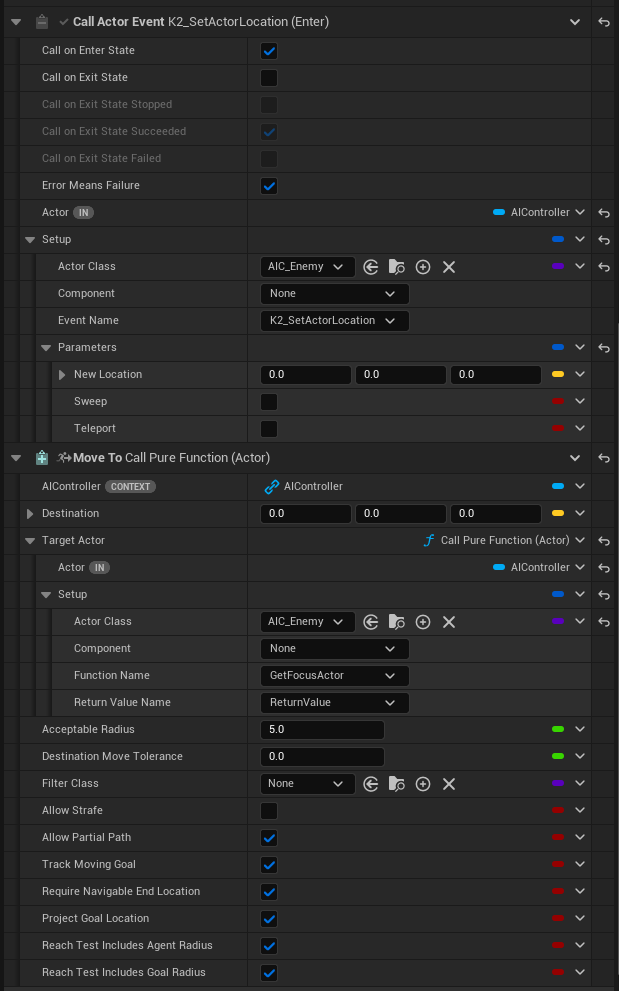Toggle the Call Actor Event enabled checkmark
The image size is (619, 991).
point(64,22)
